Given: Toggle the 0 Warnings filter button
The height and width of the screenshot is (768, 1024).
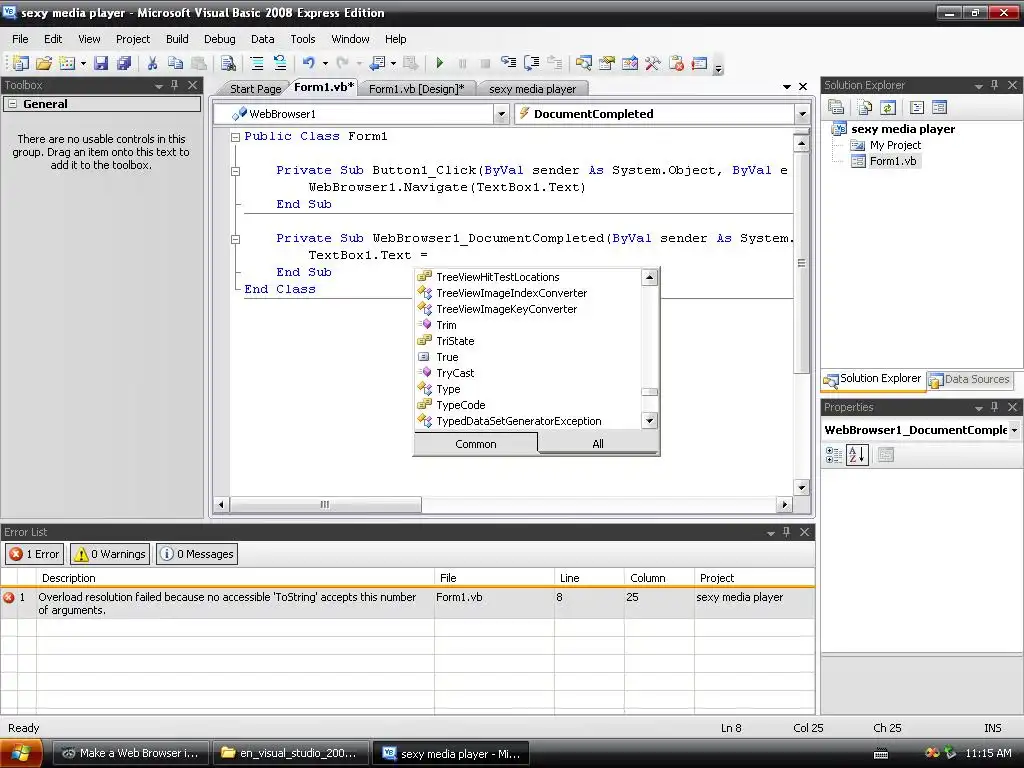Looking at the screenshot, I should click(110, 554).
